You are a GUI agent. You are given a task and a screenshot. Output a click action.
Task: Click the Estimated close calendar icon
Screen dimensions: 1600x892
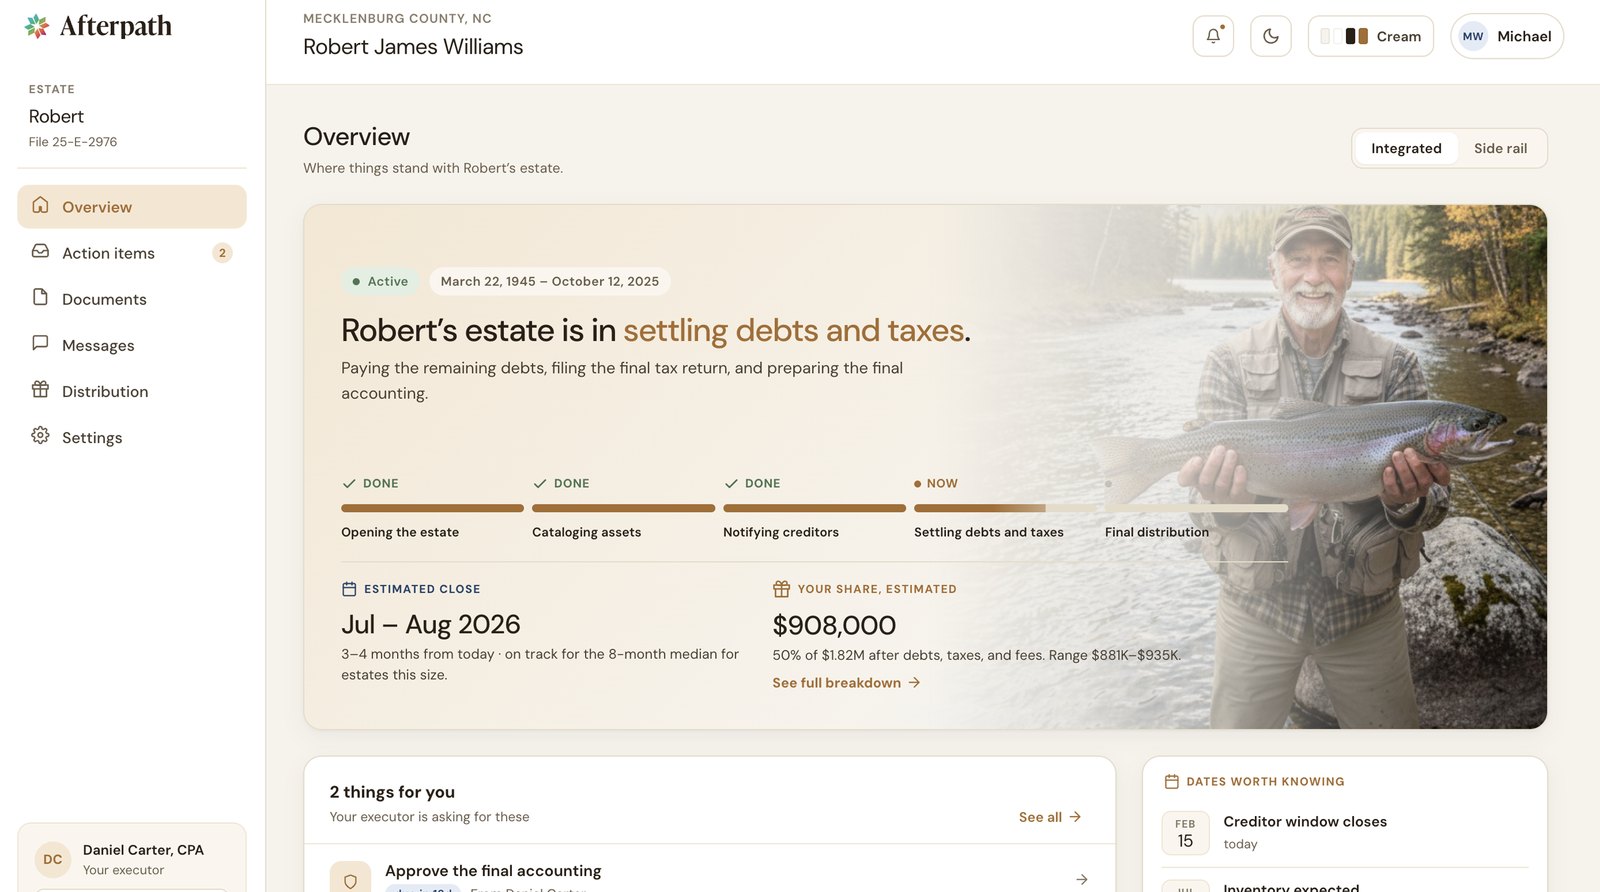pos(349,589)
